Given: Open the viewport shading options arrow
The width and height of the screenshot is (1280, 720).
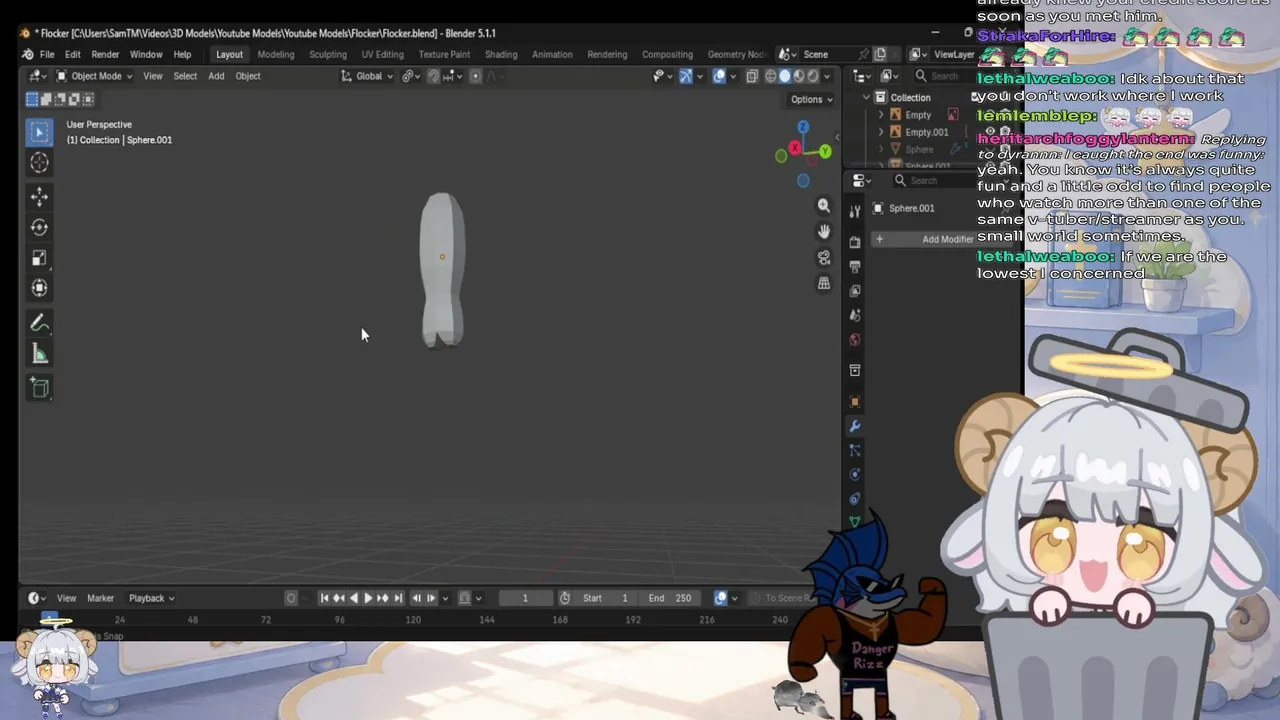Looking at the screenshot, I should [827, 76].
